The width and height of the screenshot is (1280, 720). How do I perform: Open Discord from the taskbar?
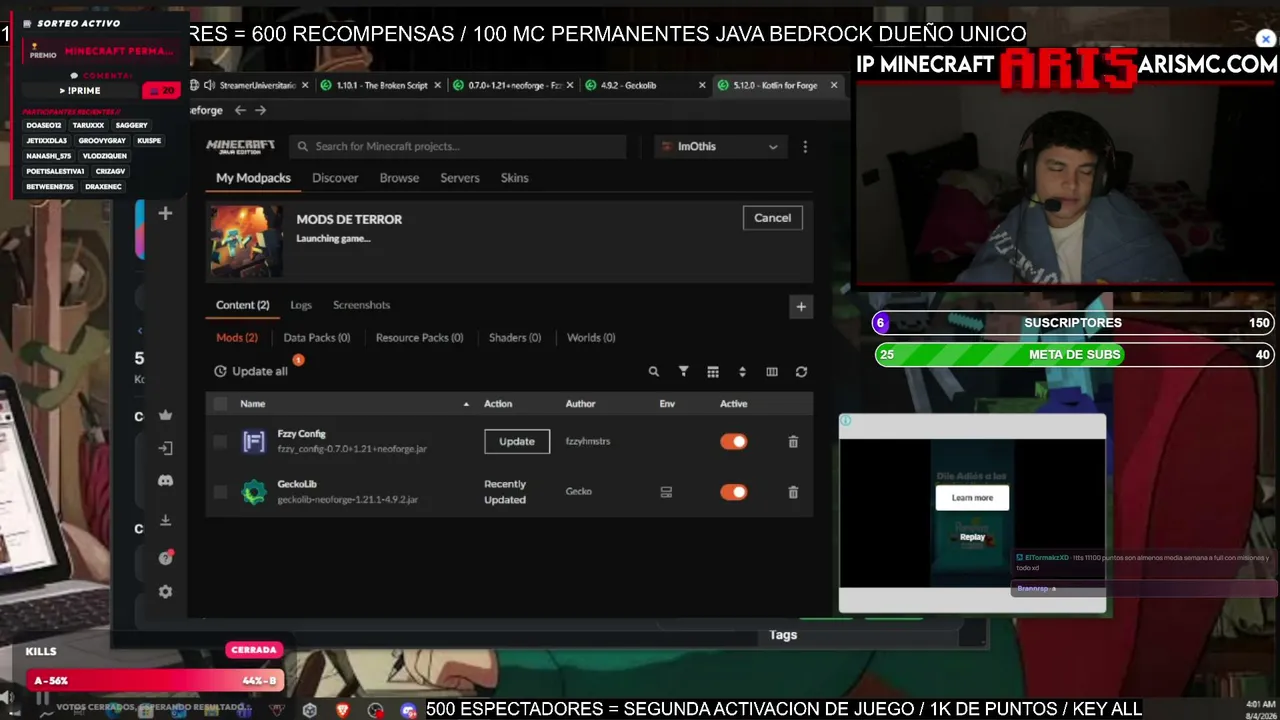point(408,710)
